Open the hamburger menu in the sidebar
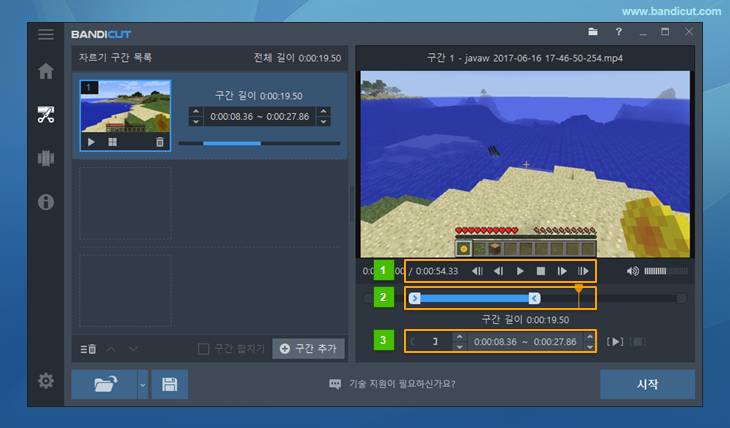730x428 pixels. 46,34
